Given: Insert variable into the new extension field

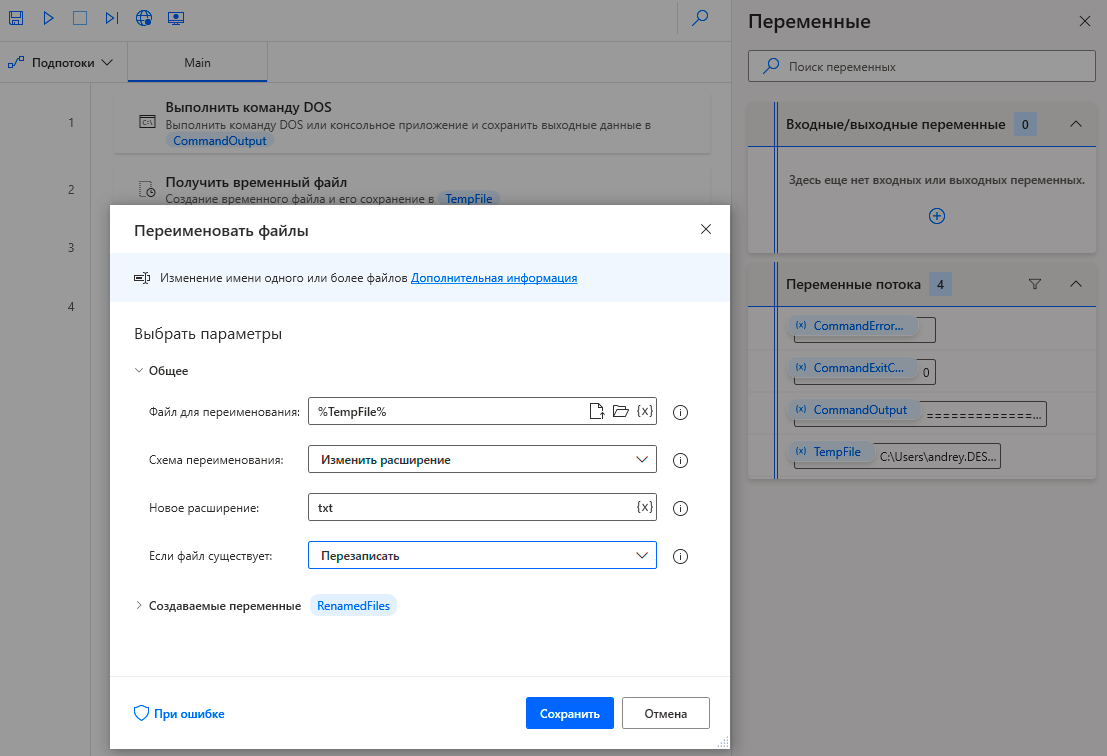Looking at the screenshot, I should click(645, 507).
